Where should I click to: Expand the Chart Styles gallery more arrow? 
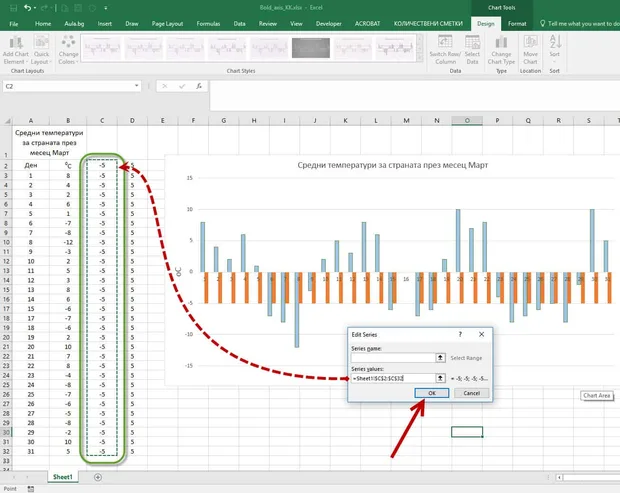420,58
